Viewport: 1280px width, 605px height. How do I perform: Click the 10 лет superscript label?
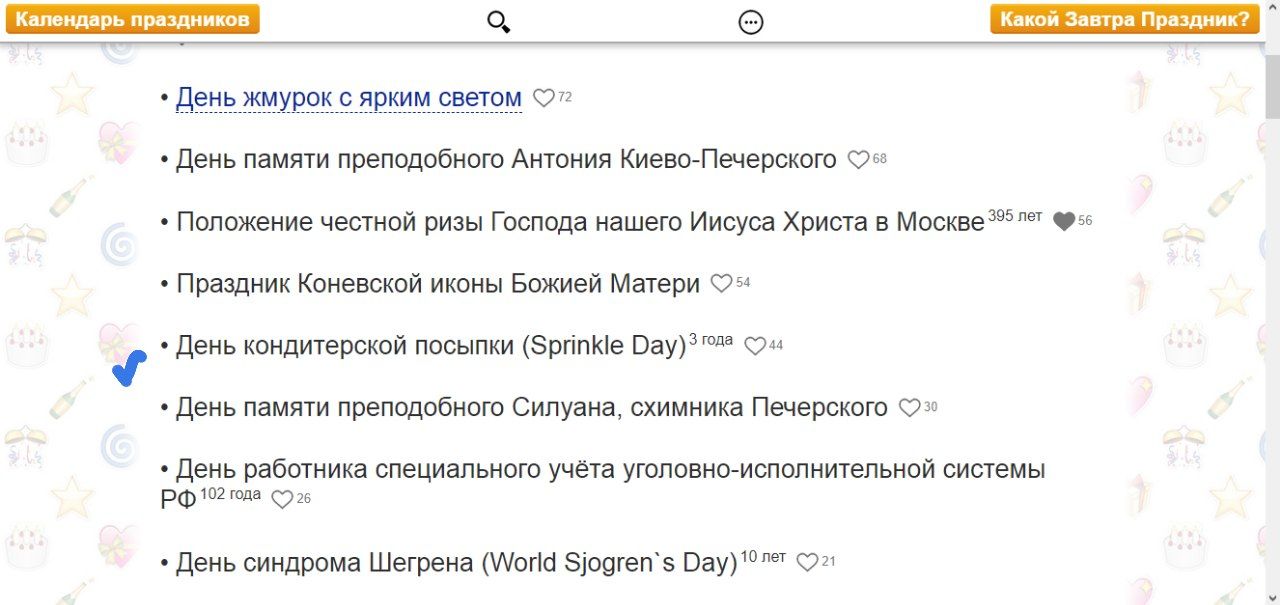click(x=763, y=557)
